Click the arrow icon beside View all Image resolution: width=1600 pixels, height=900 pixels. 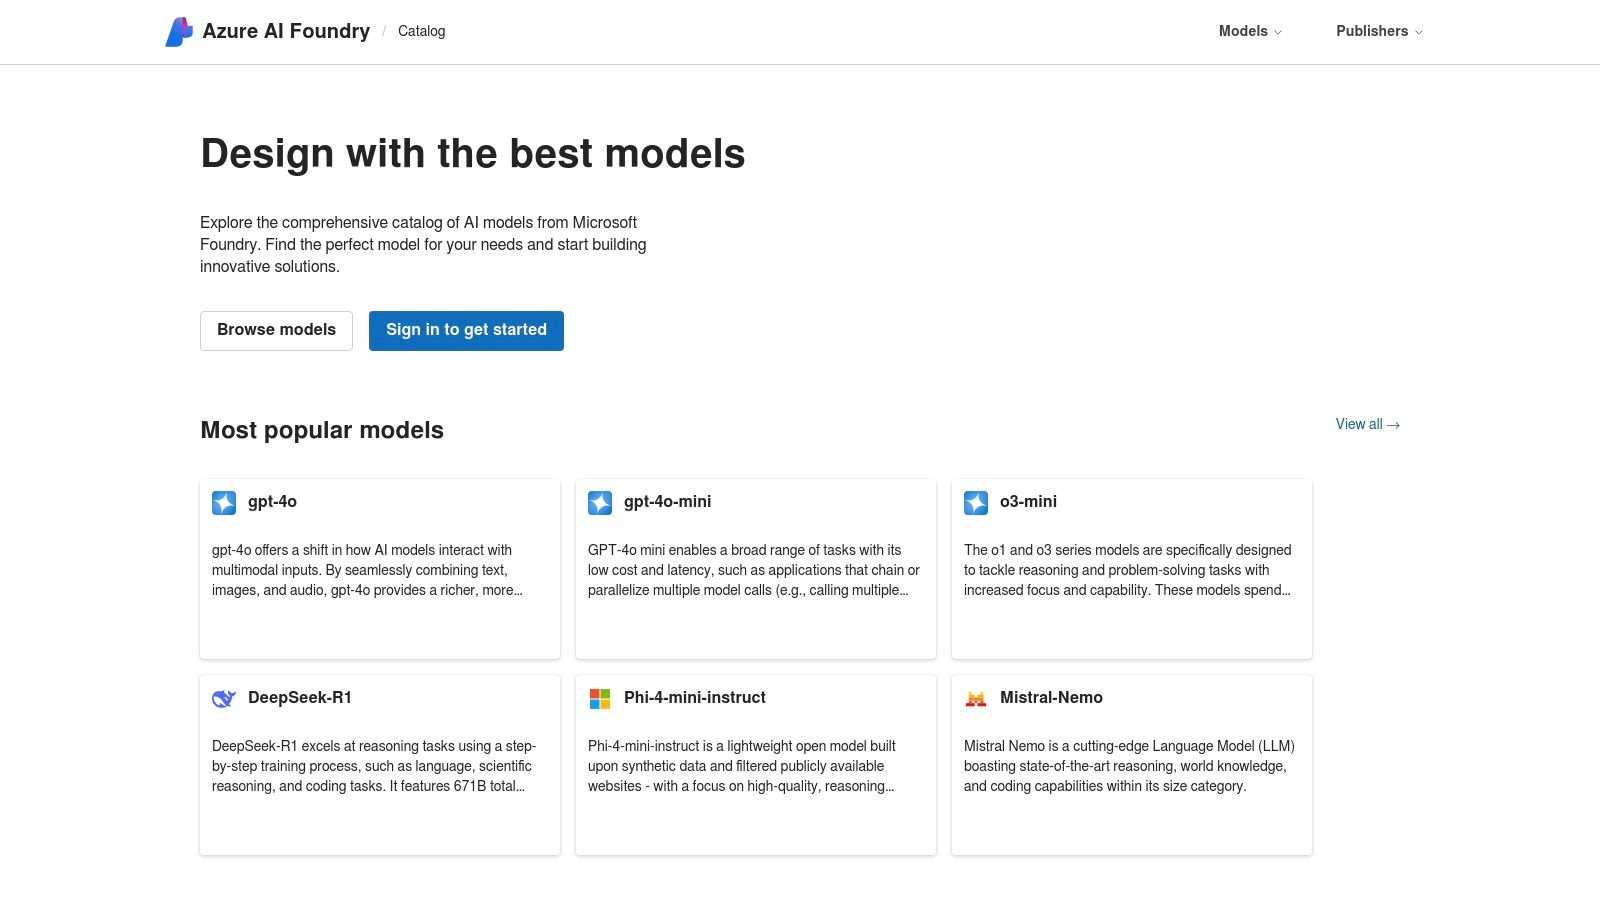[1392, 424]
